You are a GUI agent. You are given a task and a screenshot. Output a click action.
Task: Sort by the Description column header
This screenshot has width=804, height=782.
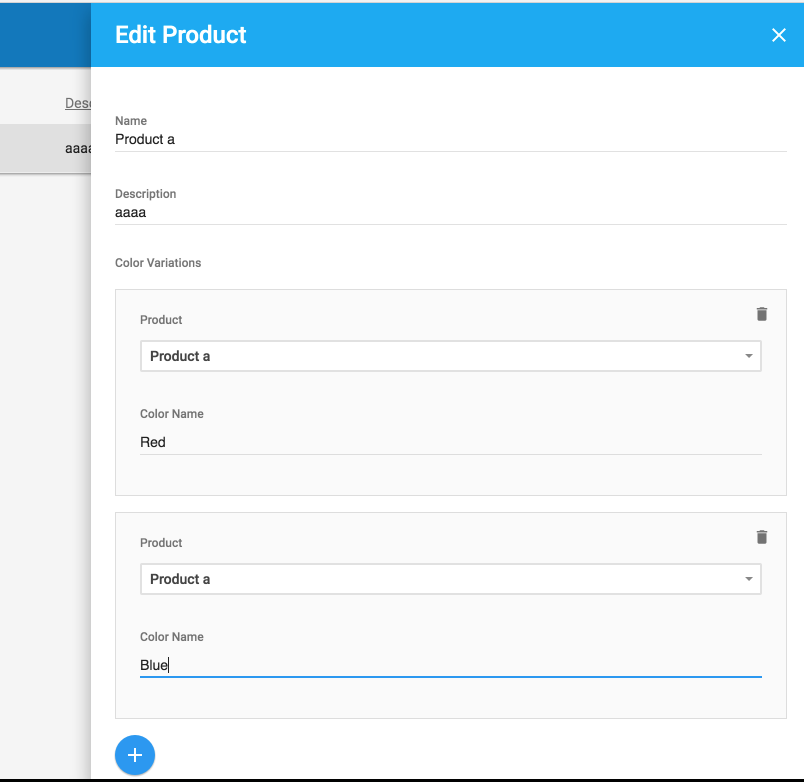(x=78, y=103)
